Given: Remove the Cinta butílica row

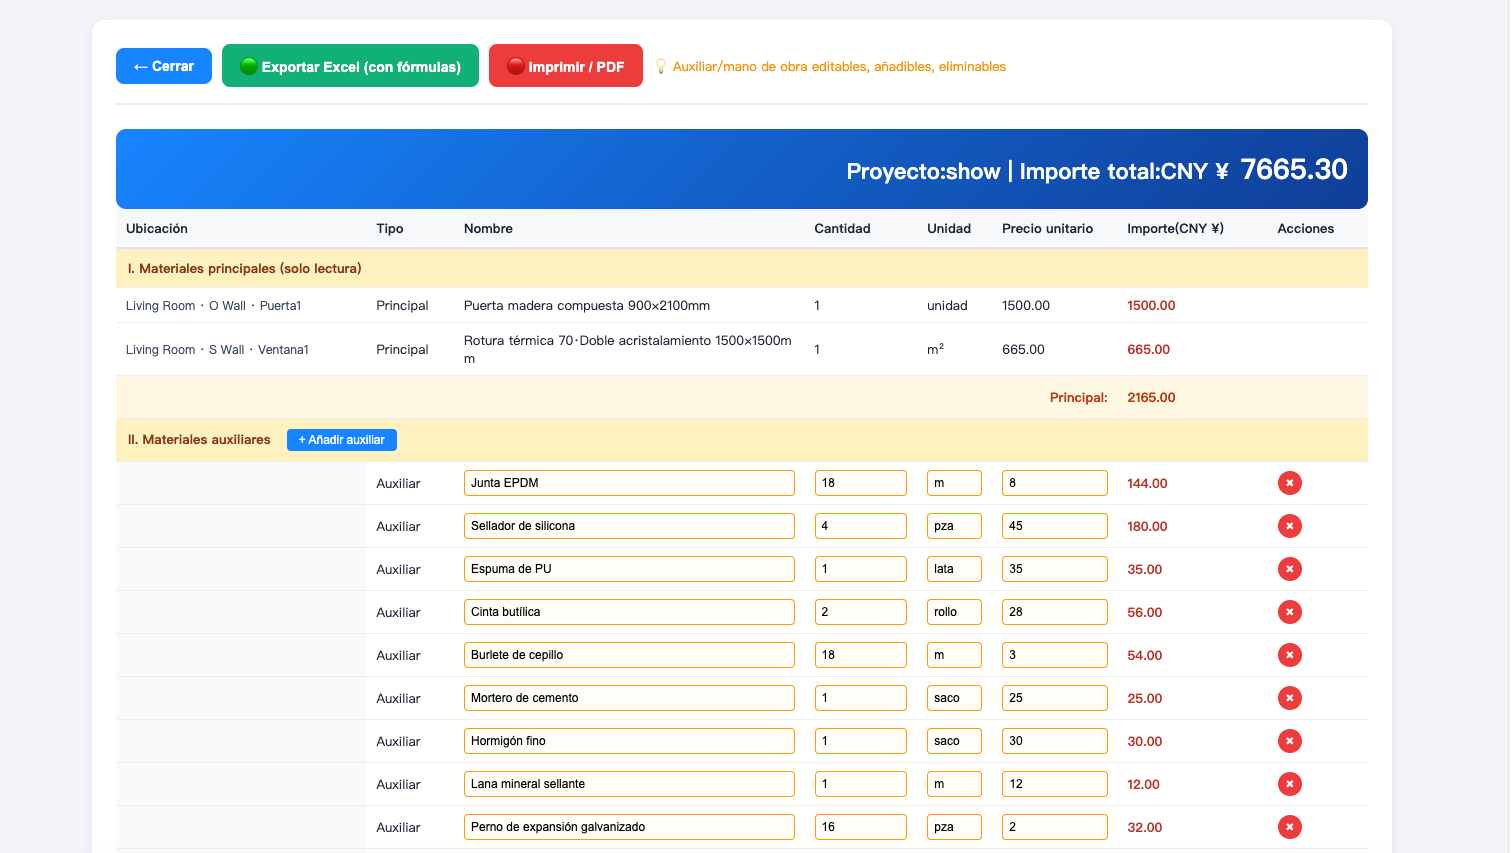Looking at the screenshot, I should 1289,612.
